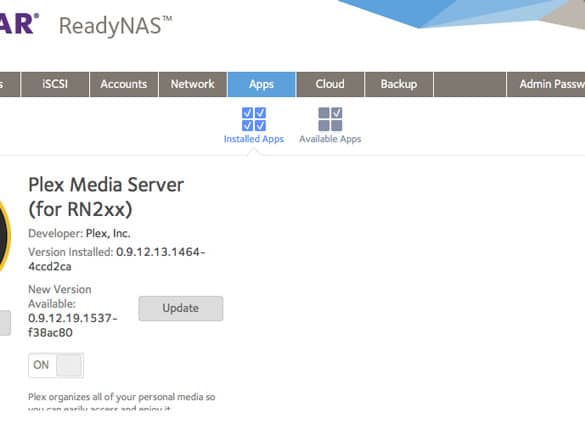
Task: Switch to the iSCSI tab
Action: coord(55,84)
